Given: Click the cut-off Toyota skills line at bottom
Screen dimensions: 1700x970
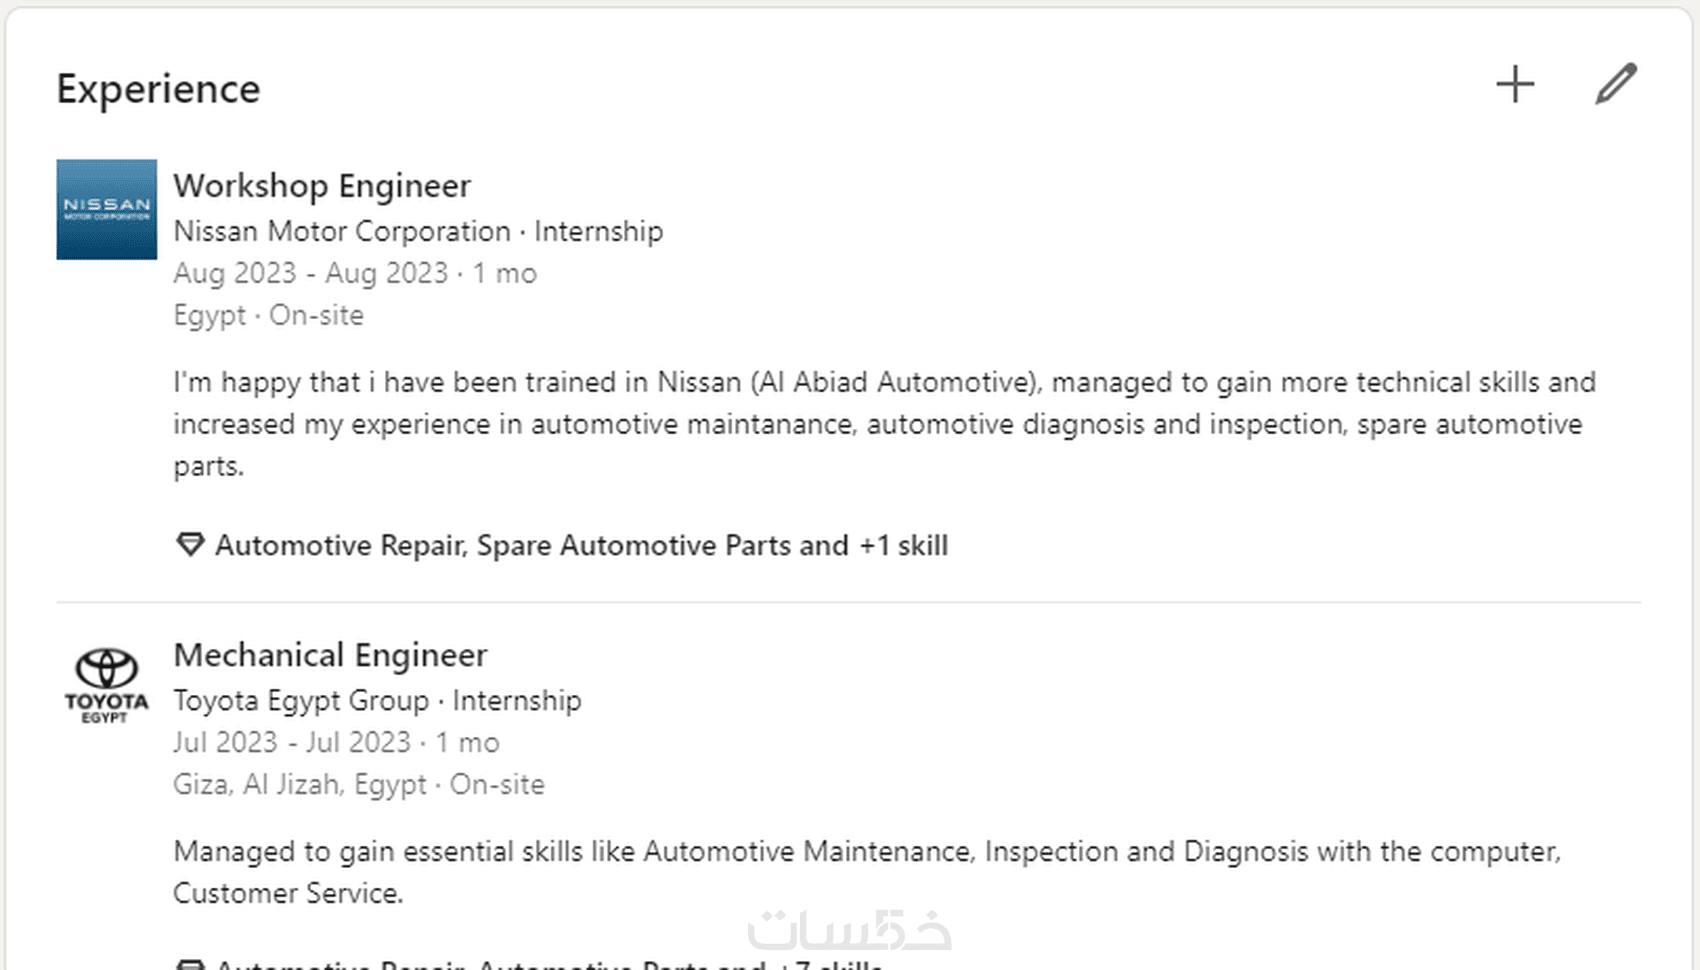Looking at the screenshot, I should click(x=548, y=964).
